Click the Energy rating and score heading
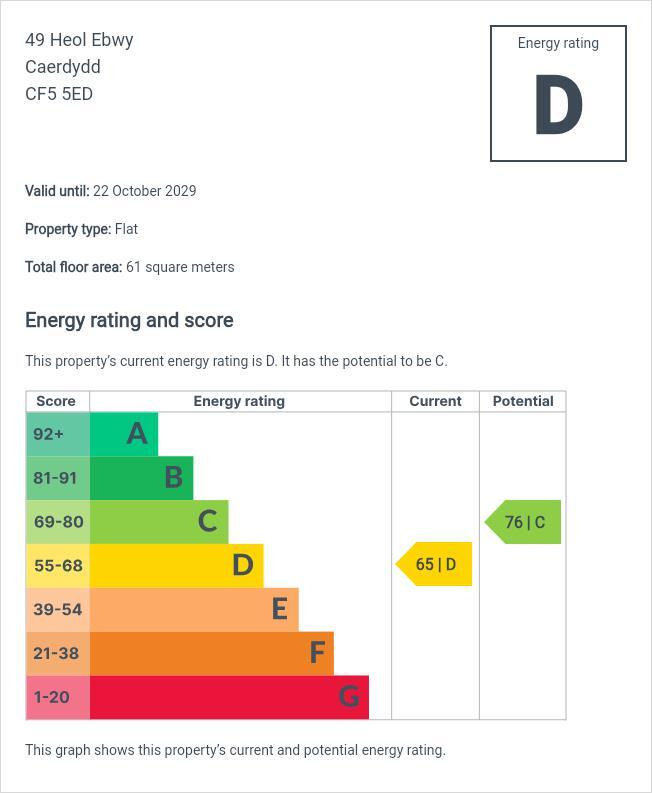Viewport: 652px width, 793px height. coord(129,320)
